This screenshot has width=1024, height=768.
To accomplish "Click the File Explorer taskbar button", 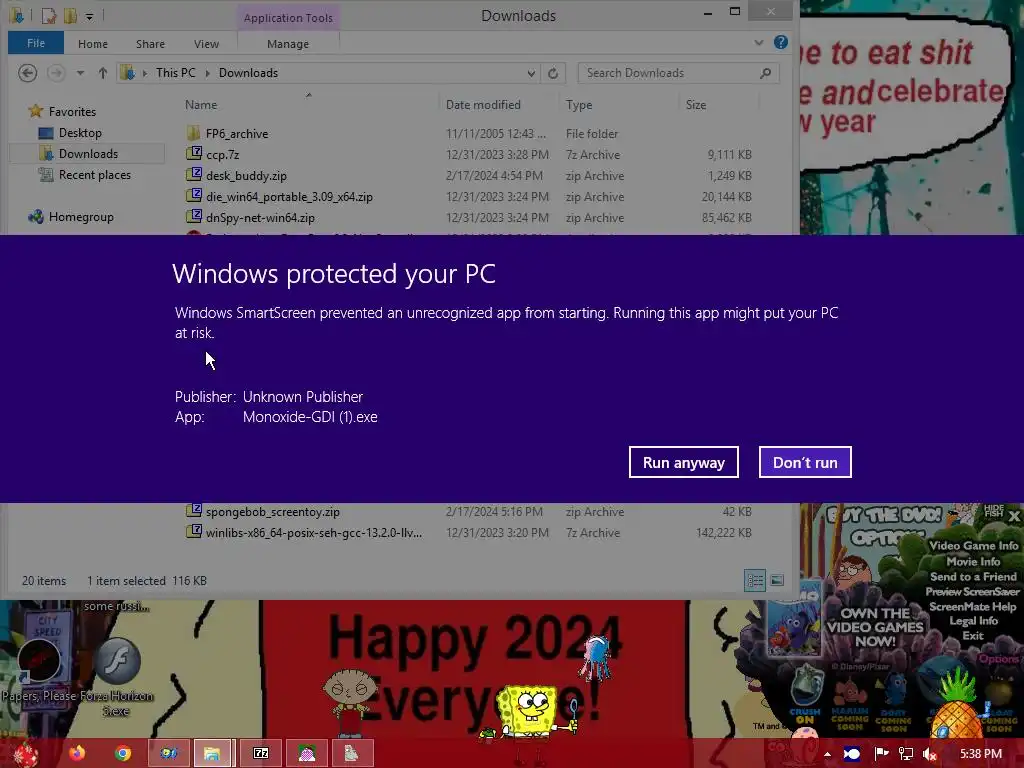I will (x=212, y=754).
